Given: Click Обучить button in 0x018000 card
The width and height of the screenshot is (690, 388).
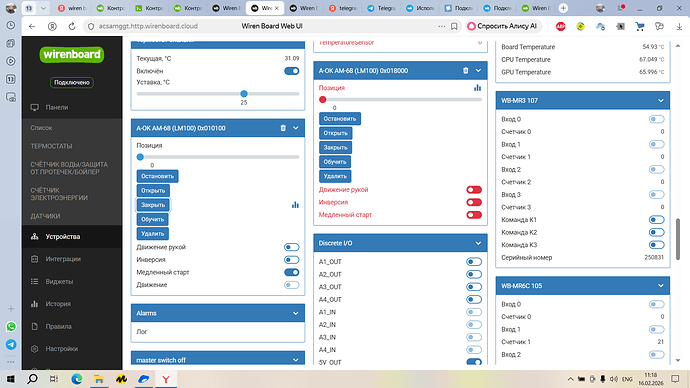Looking at the screenshot, I should coord(335,162).
